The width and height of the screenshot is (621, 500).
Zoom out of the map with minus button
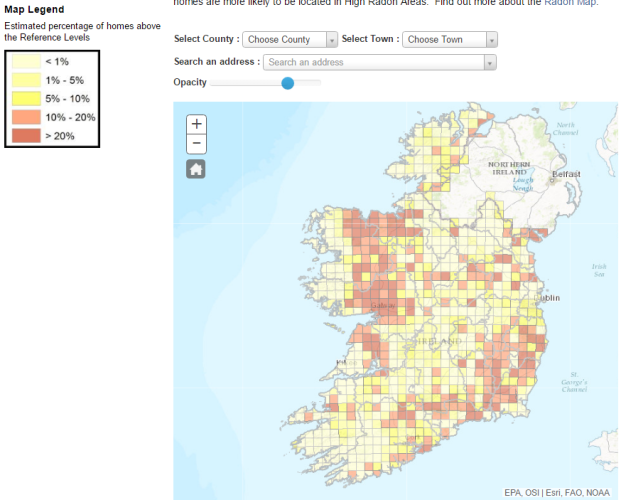point(196,144)
